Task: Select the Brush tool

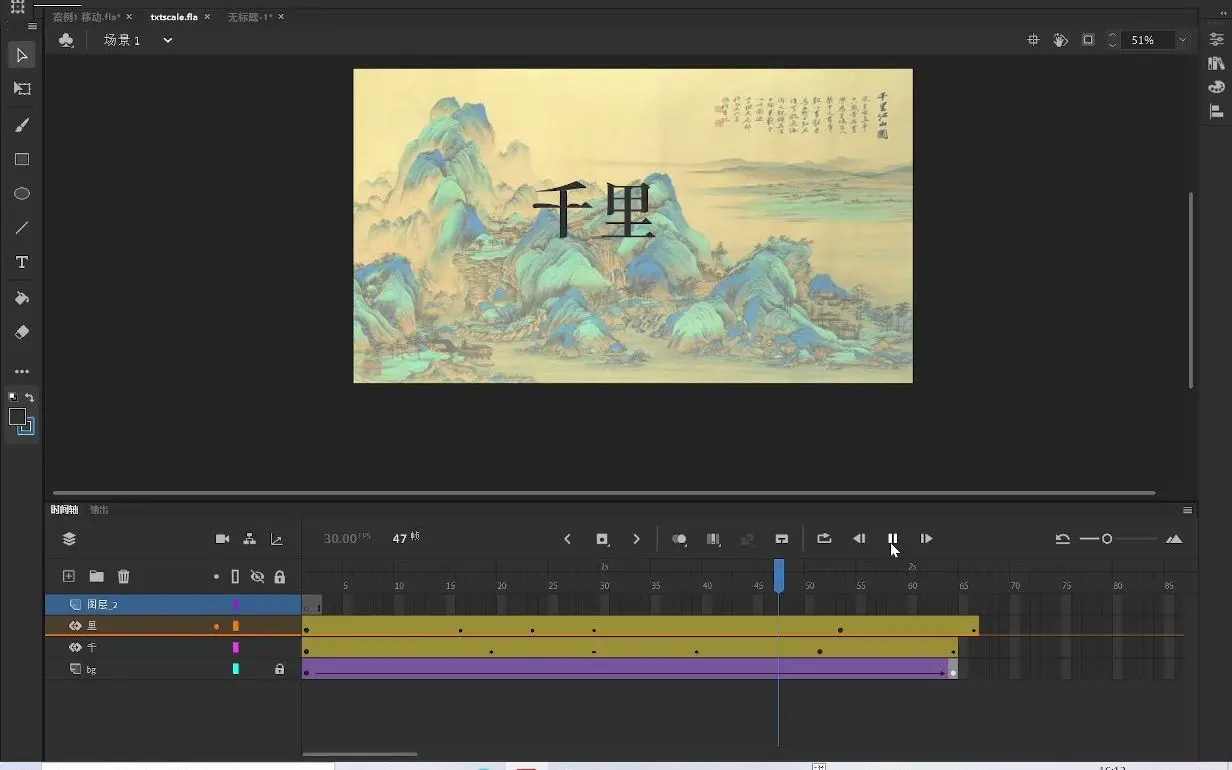Action: click(22, 125)
